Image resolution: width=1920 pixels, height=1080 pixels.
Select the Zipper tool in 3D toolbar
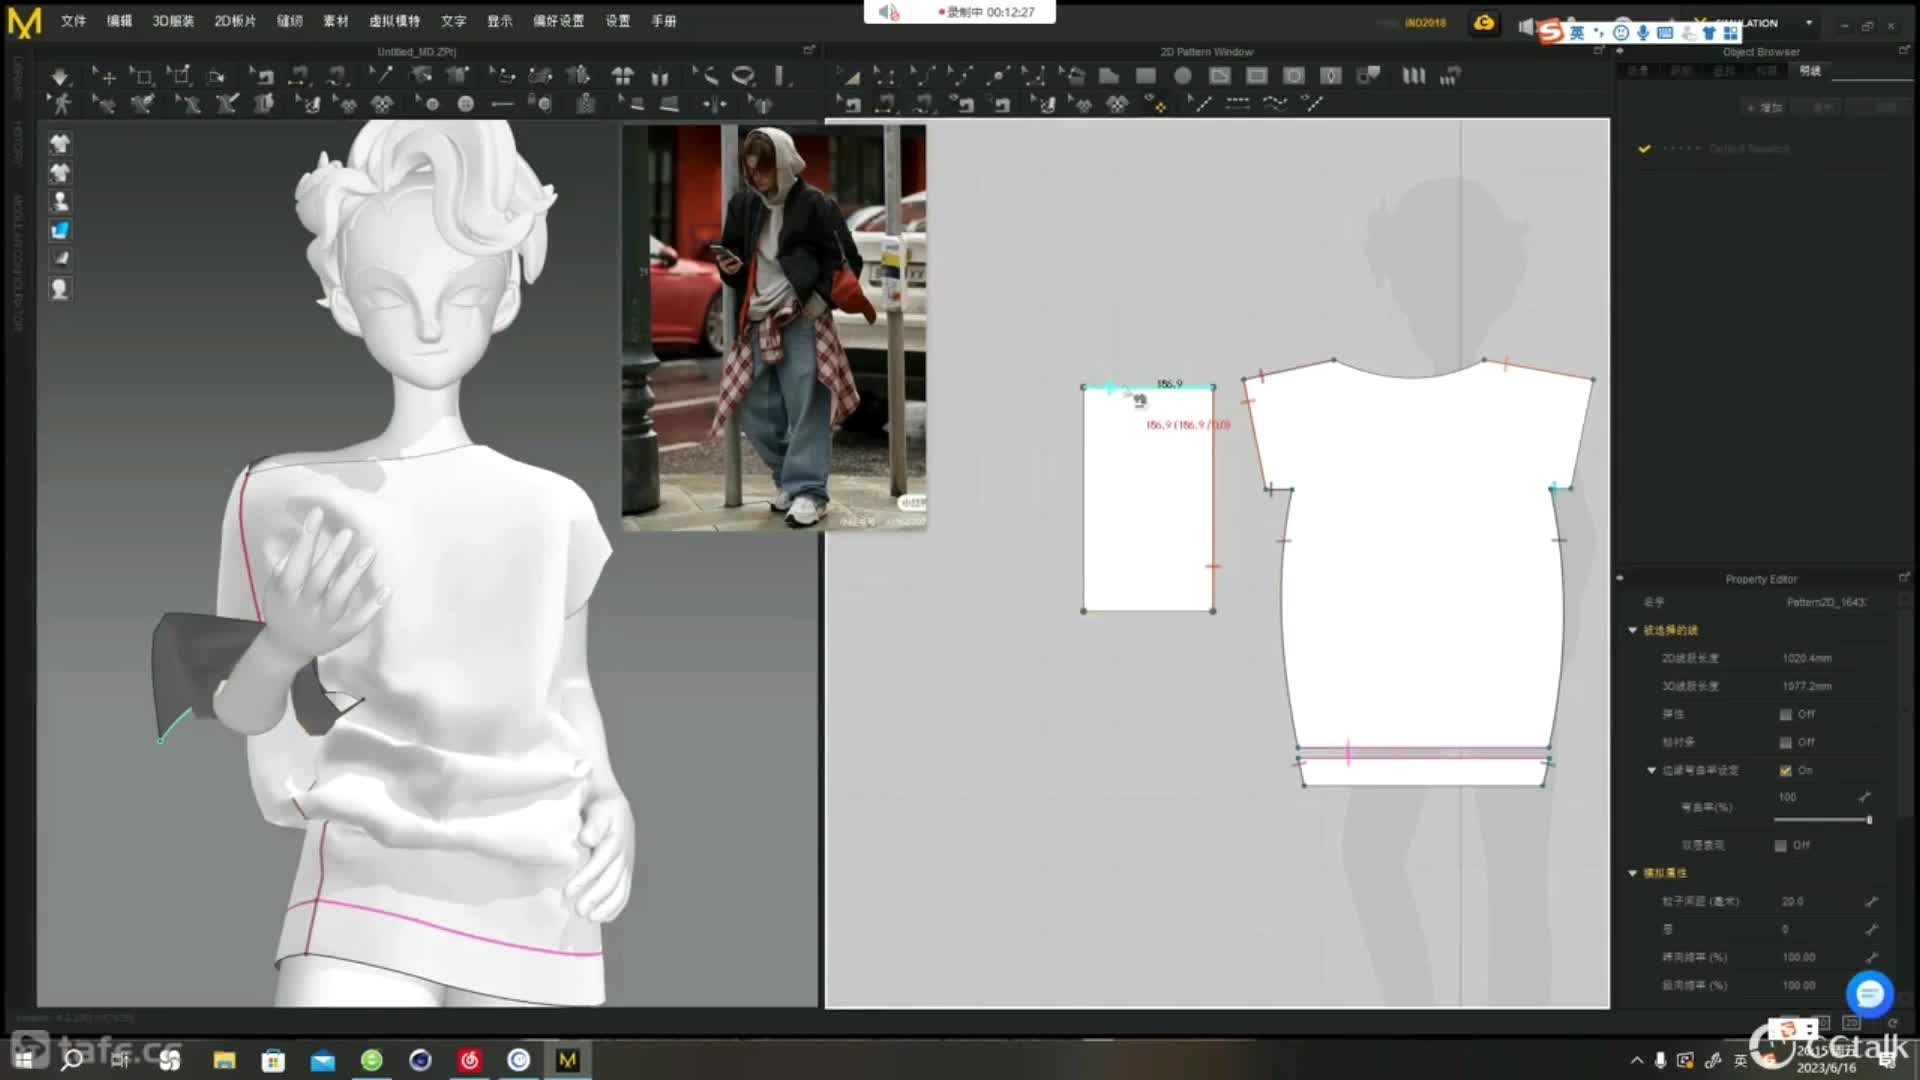(586, 104)
